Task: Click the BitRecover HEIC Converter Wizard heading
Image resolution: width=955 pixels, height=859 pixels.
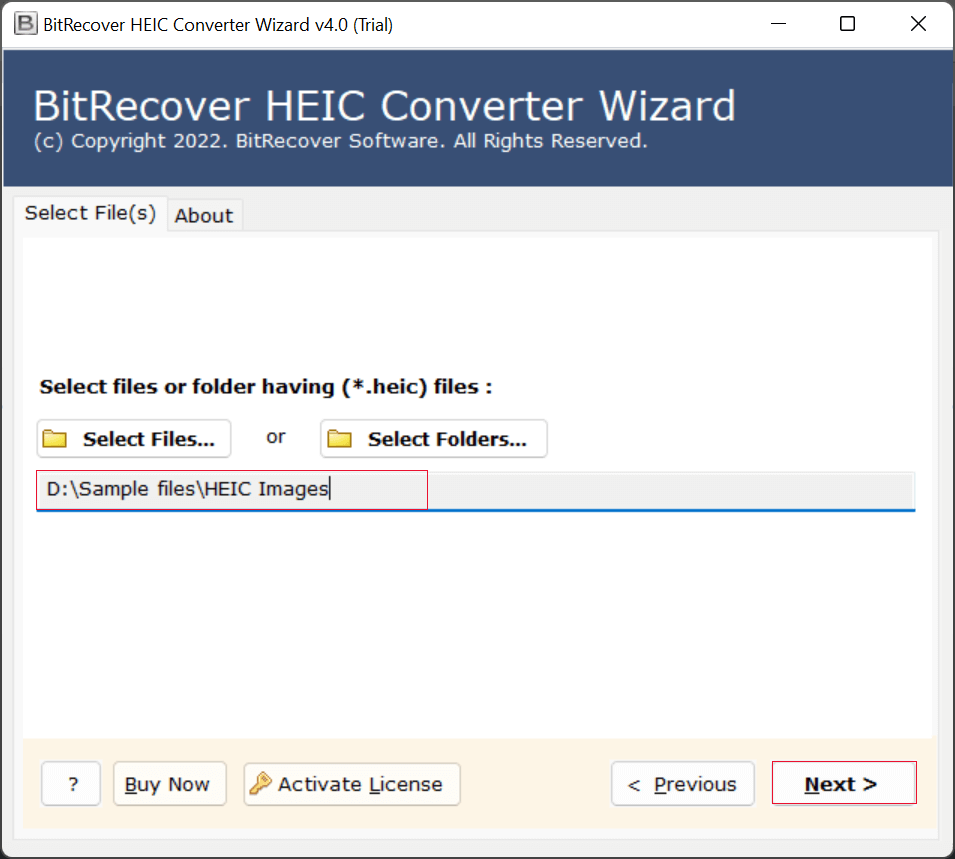Action: (x=384, y=106)
